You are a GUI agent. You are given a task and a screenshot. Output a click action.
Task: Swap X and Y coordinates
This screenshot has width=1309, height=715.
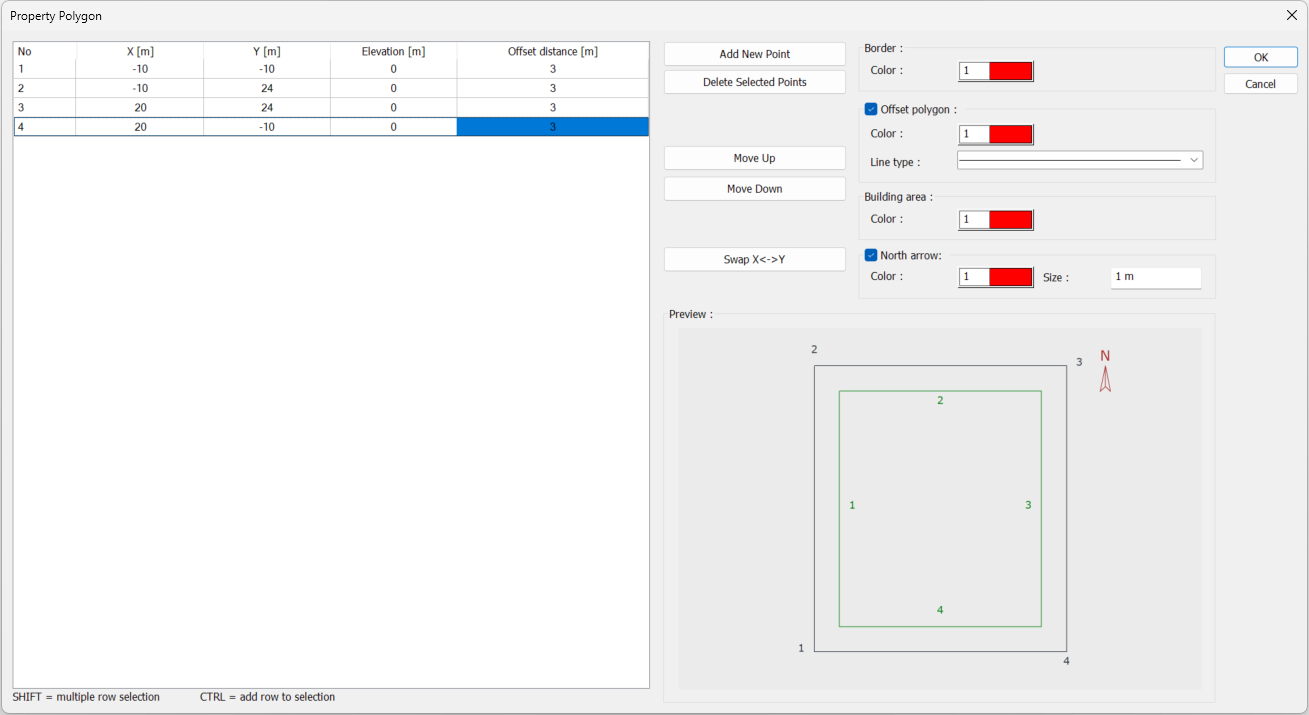pos(754,259)
